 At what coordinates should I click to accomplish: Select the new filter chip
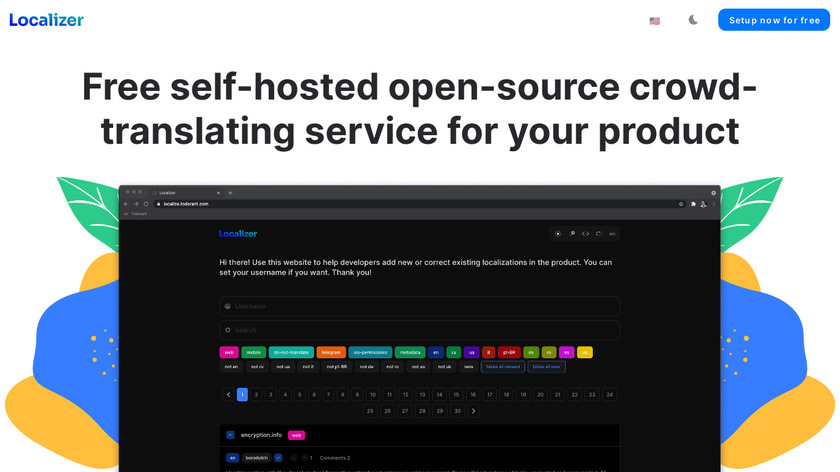coord(469,367)
